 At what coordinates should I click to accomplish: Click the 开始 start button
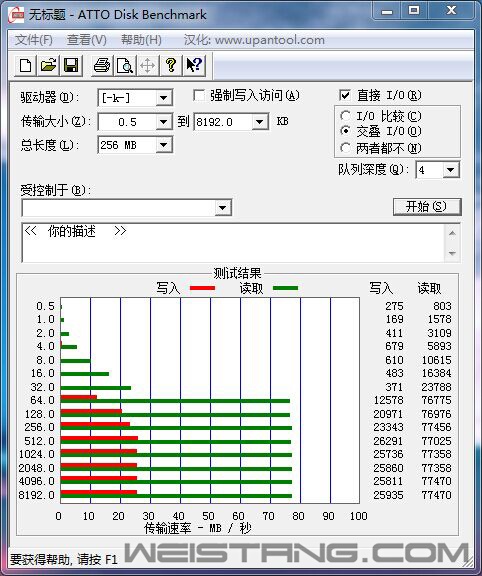[x=427, y=207]
